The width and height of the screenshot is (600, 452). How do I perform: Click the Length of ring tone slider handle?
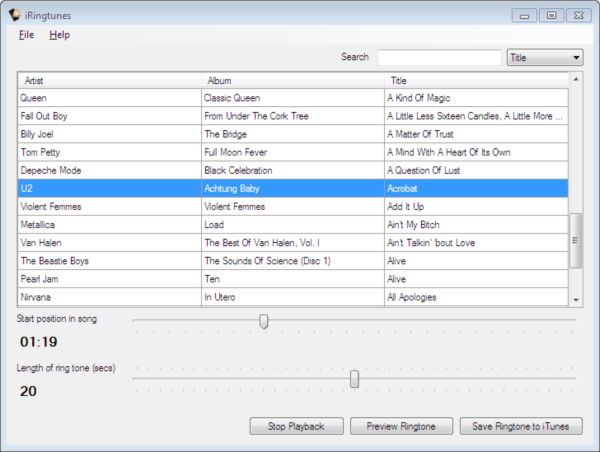[354, 378]
